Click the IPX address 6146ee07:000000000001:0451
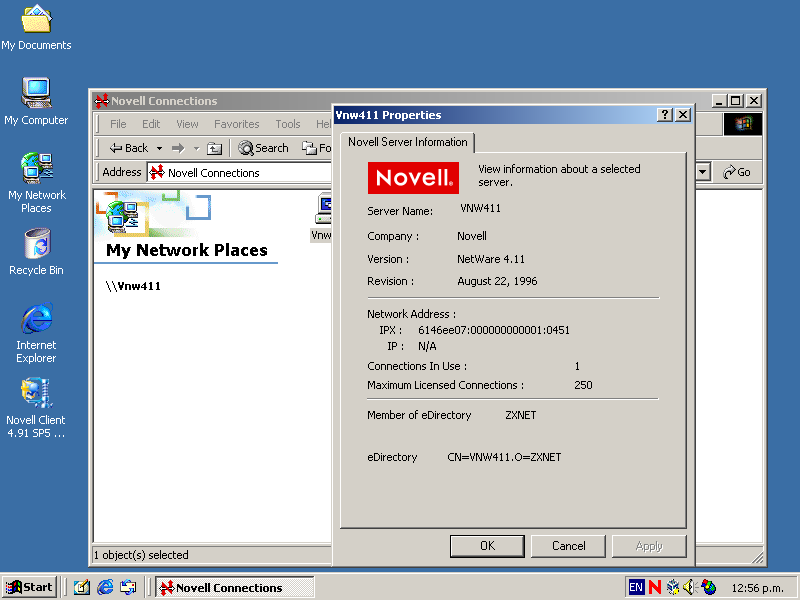Screen dimensions: 800x600 click(x=494, y=330)
